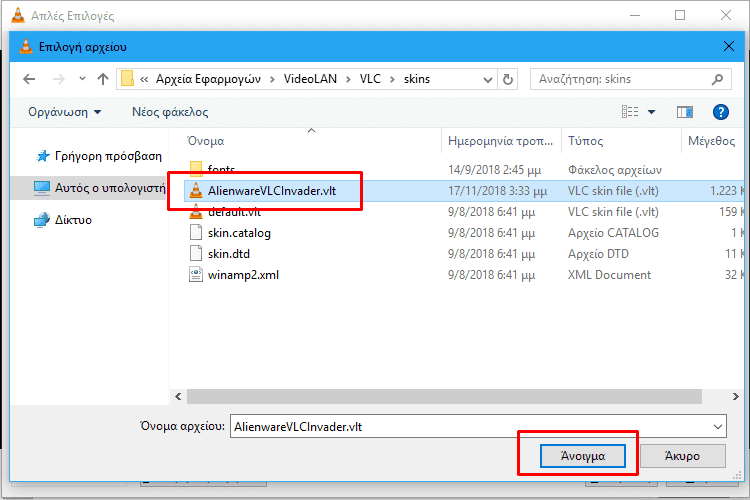
Task: Select Γρήγορη πρόσβαση in sidebar
Action: point(108,156)
